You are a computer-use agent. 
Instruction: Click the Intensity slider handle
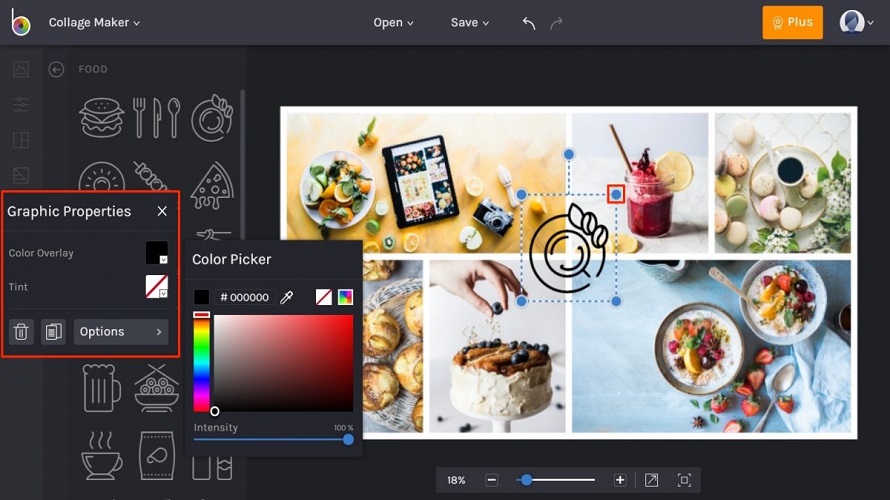coord(348,439)
